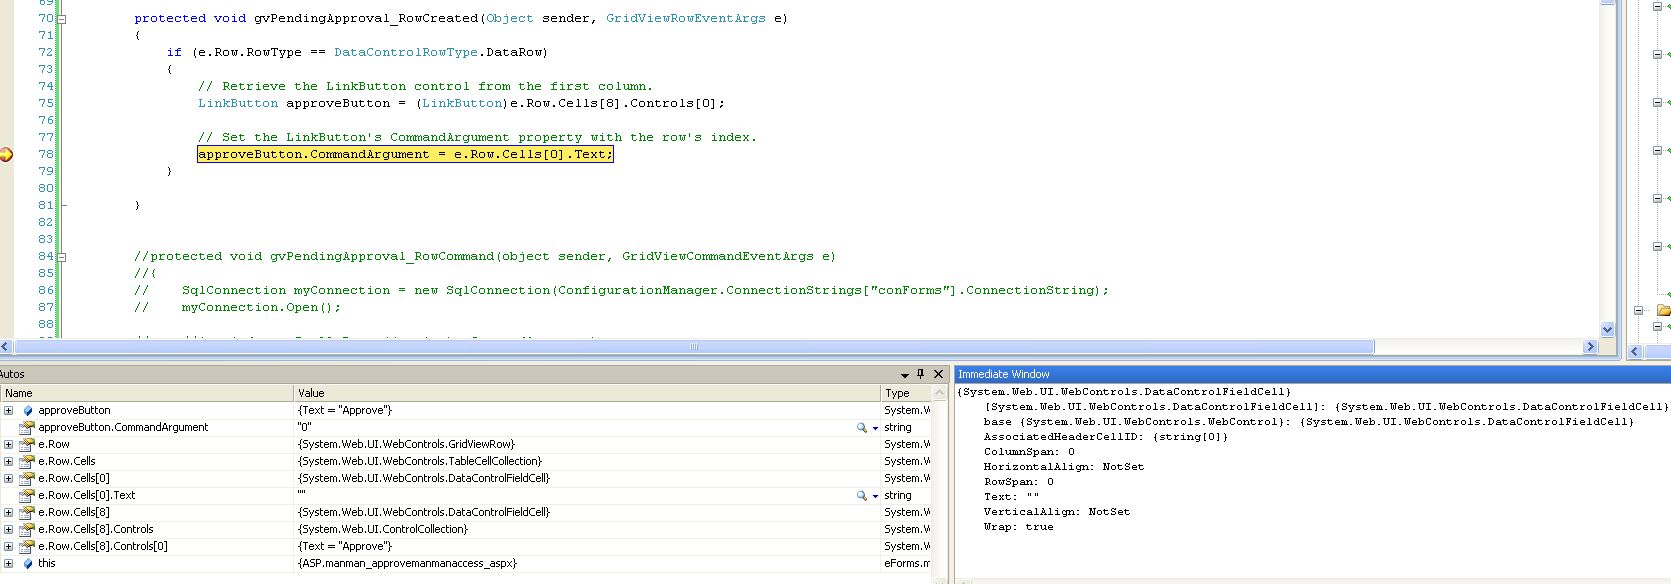Click the code editor horizontal scrollbar left arrow
1671x584 pixels.
[6, 347]
